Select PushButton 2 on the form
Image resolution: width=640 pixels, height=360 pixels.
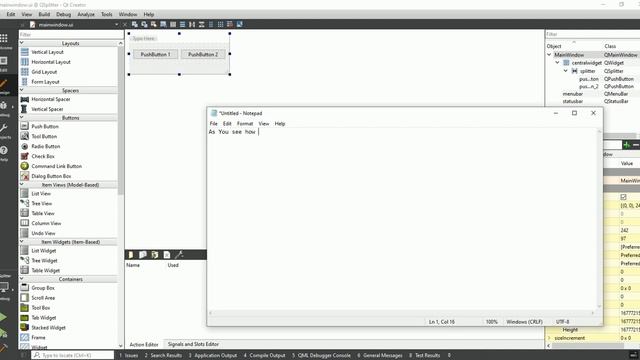pos(203,54)
